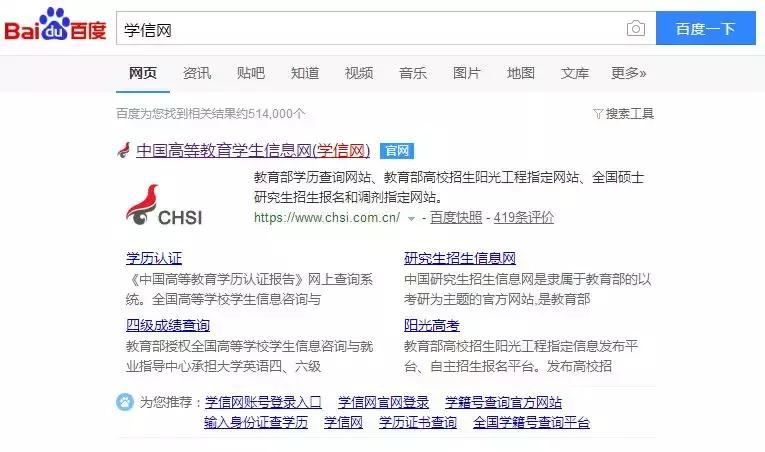
Task: Click the text 中国研究生招生信息网是隶属于教育部的以
Action: click(x=527, y=279)
